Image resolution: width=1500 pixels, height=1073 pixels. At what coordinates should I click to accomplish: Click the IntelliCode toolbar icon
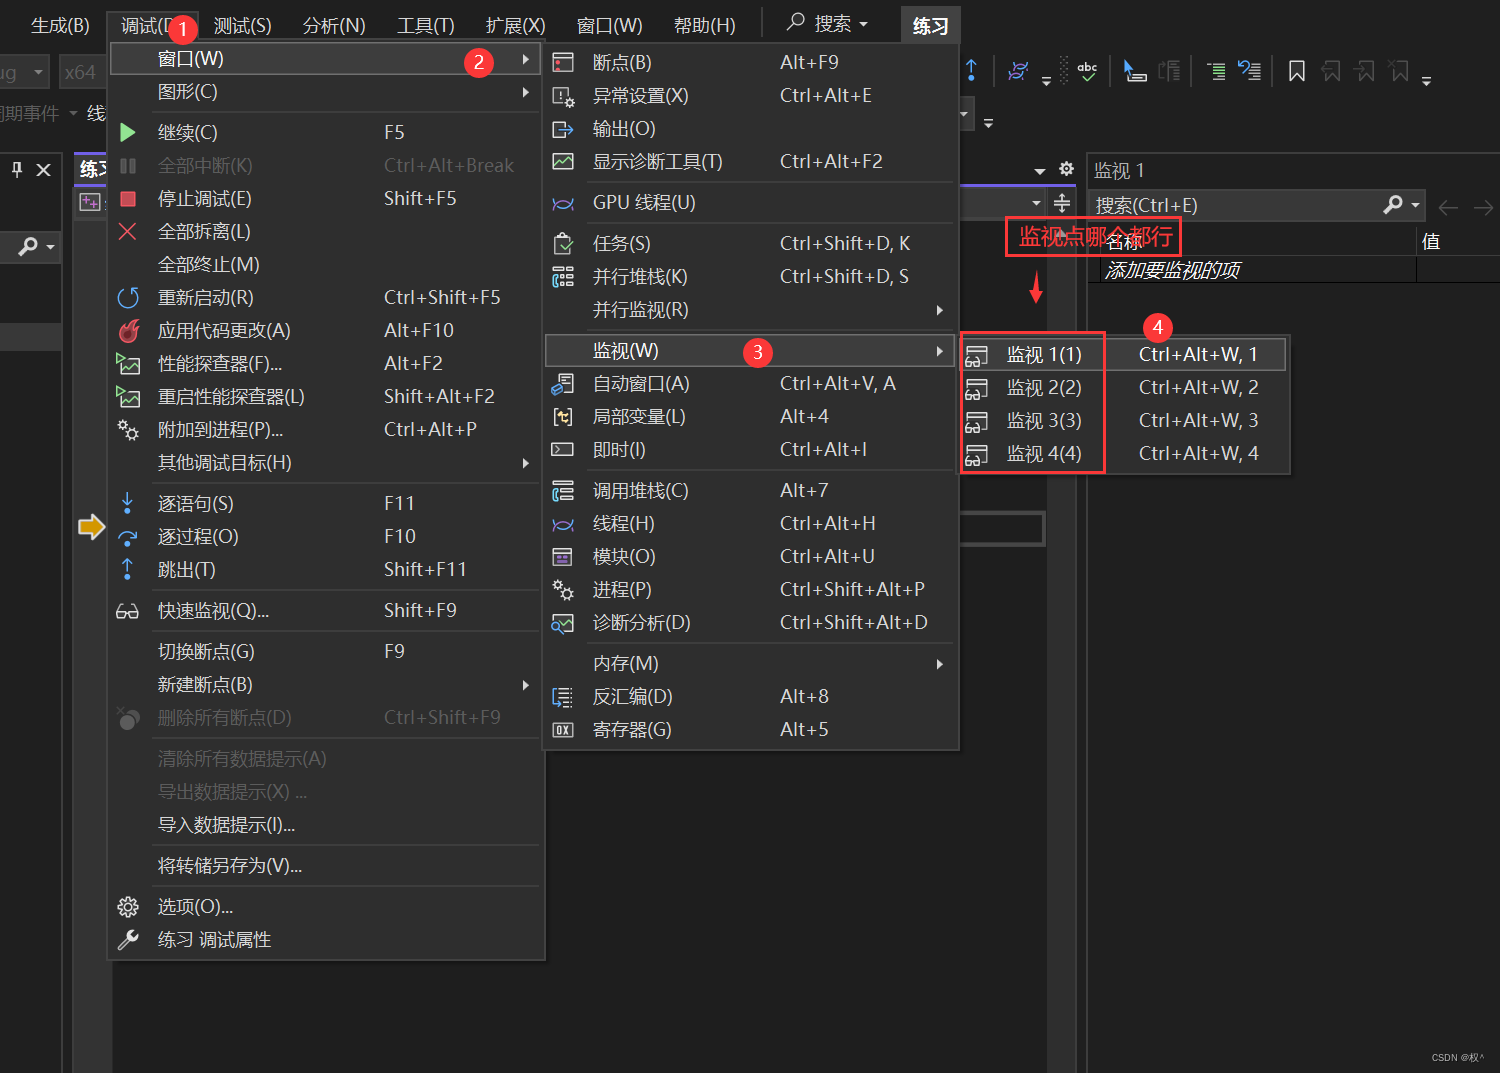pyautogui.click(x=1018, y=71)
